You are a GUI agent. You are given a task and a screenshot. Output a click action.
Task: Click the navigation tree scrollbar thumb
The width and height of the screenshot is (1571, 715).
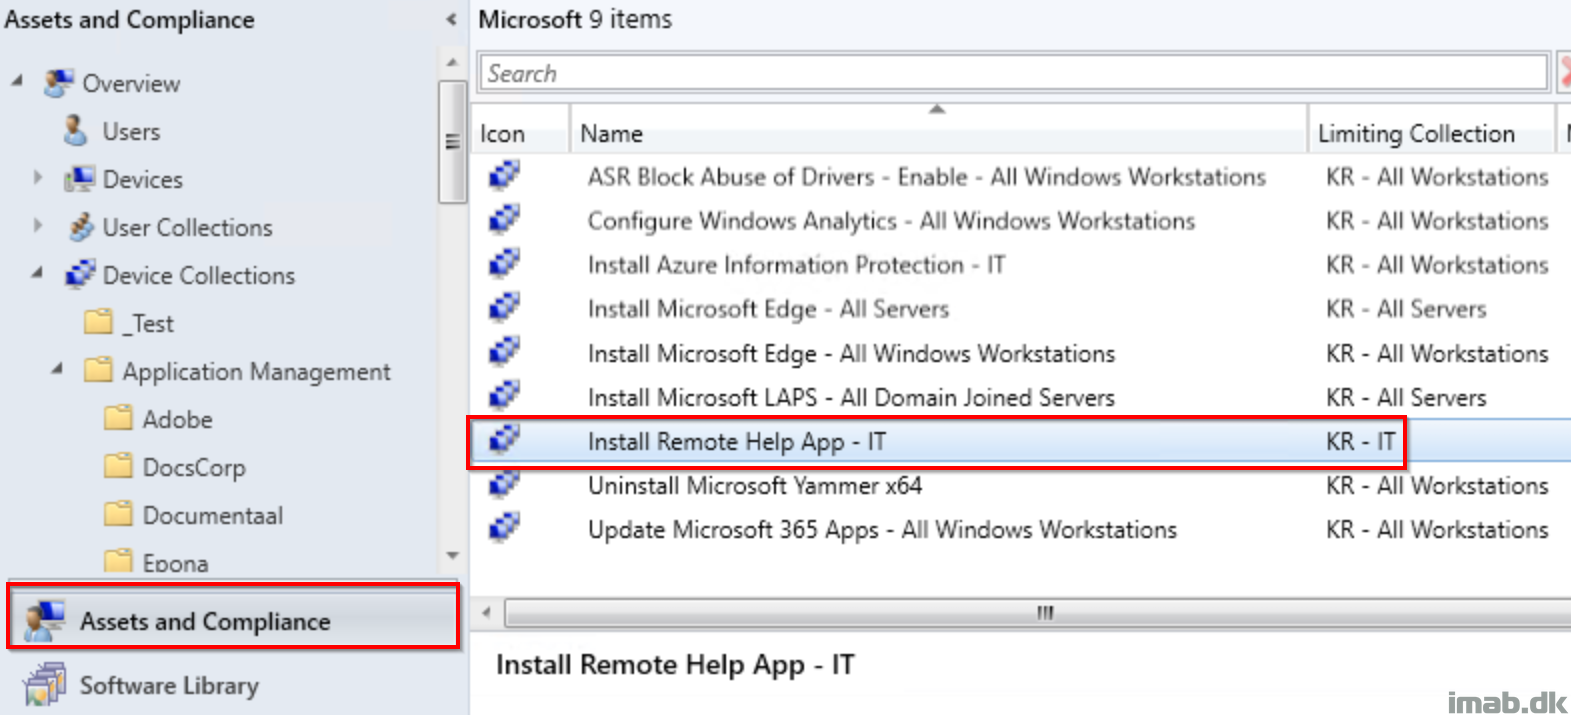click(452, 141)
